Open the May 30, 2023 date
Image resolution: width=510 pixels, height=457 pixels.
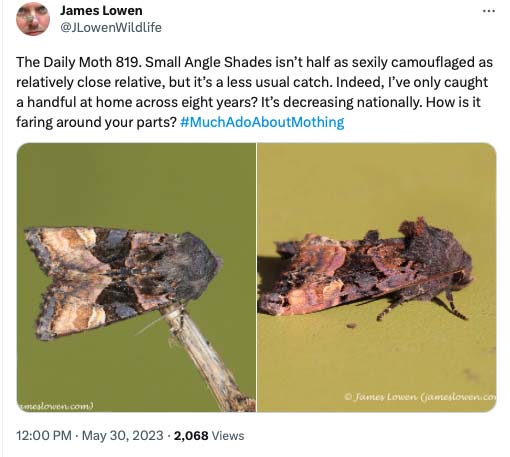[123, 436]
